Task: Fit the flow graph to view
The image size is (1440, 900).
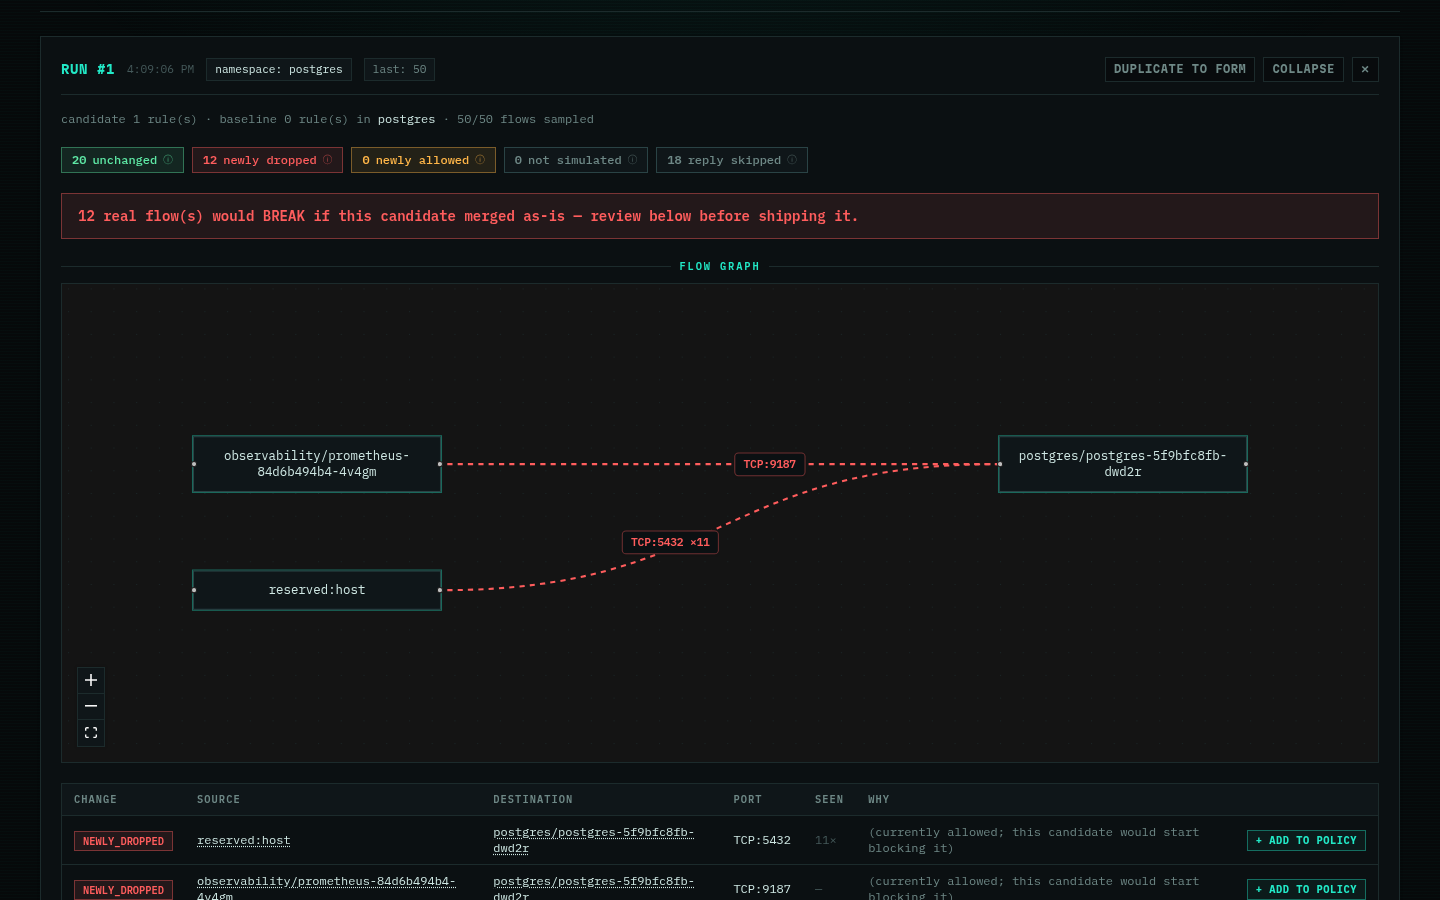Action: point(91,733)
